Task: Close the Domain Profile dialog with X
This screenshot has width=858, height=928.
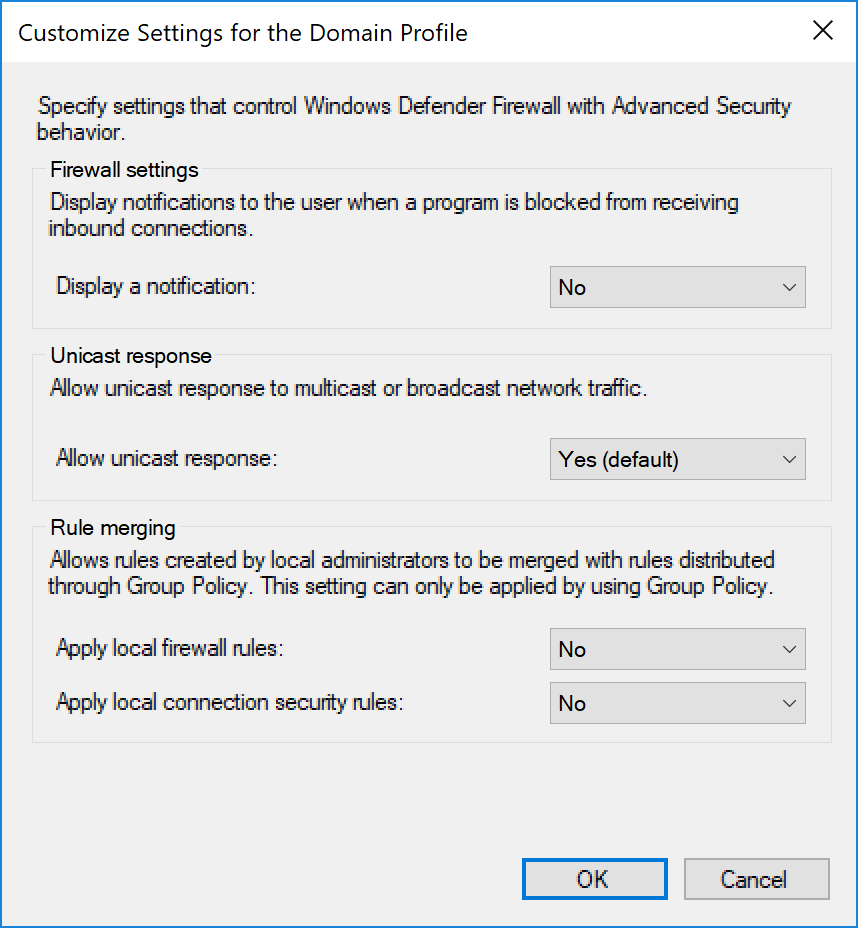Action: click(822, 31)
